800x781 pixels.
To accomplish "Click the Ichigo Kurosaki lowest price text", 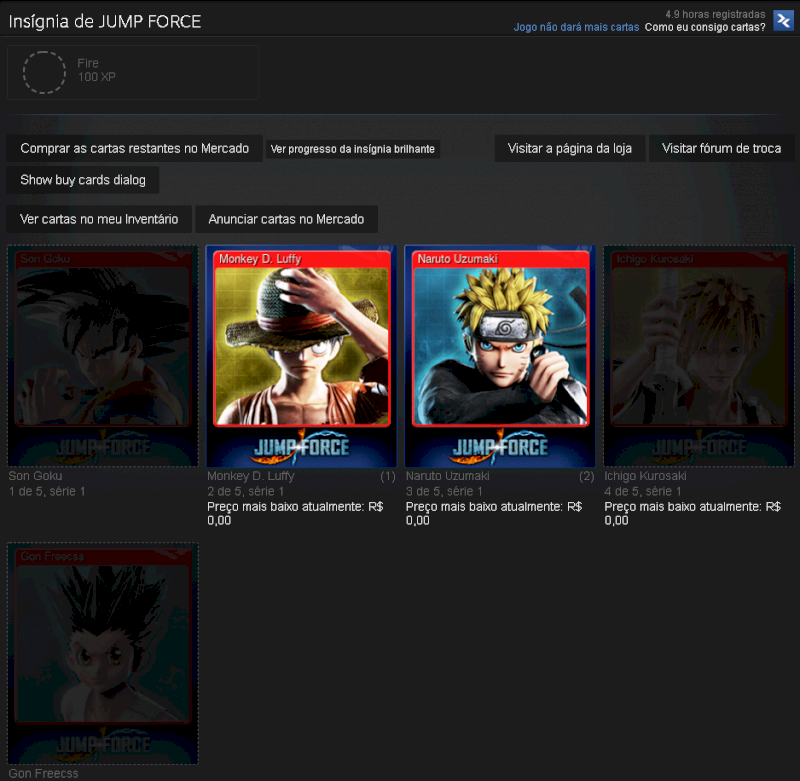I will point(692,513).
